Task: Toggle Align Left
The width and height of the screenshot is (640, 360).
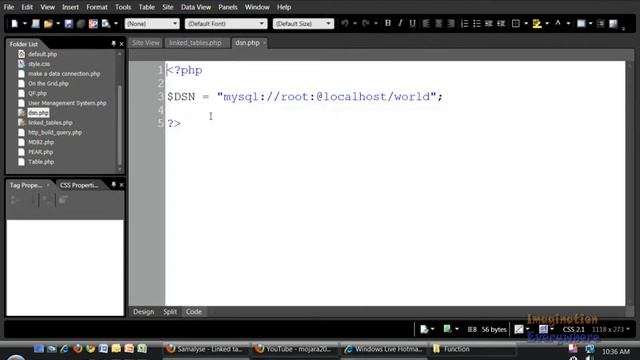Action: coord(426,24)
